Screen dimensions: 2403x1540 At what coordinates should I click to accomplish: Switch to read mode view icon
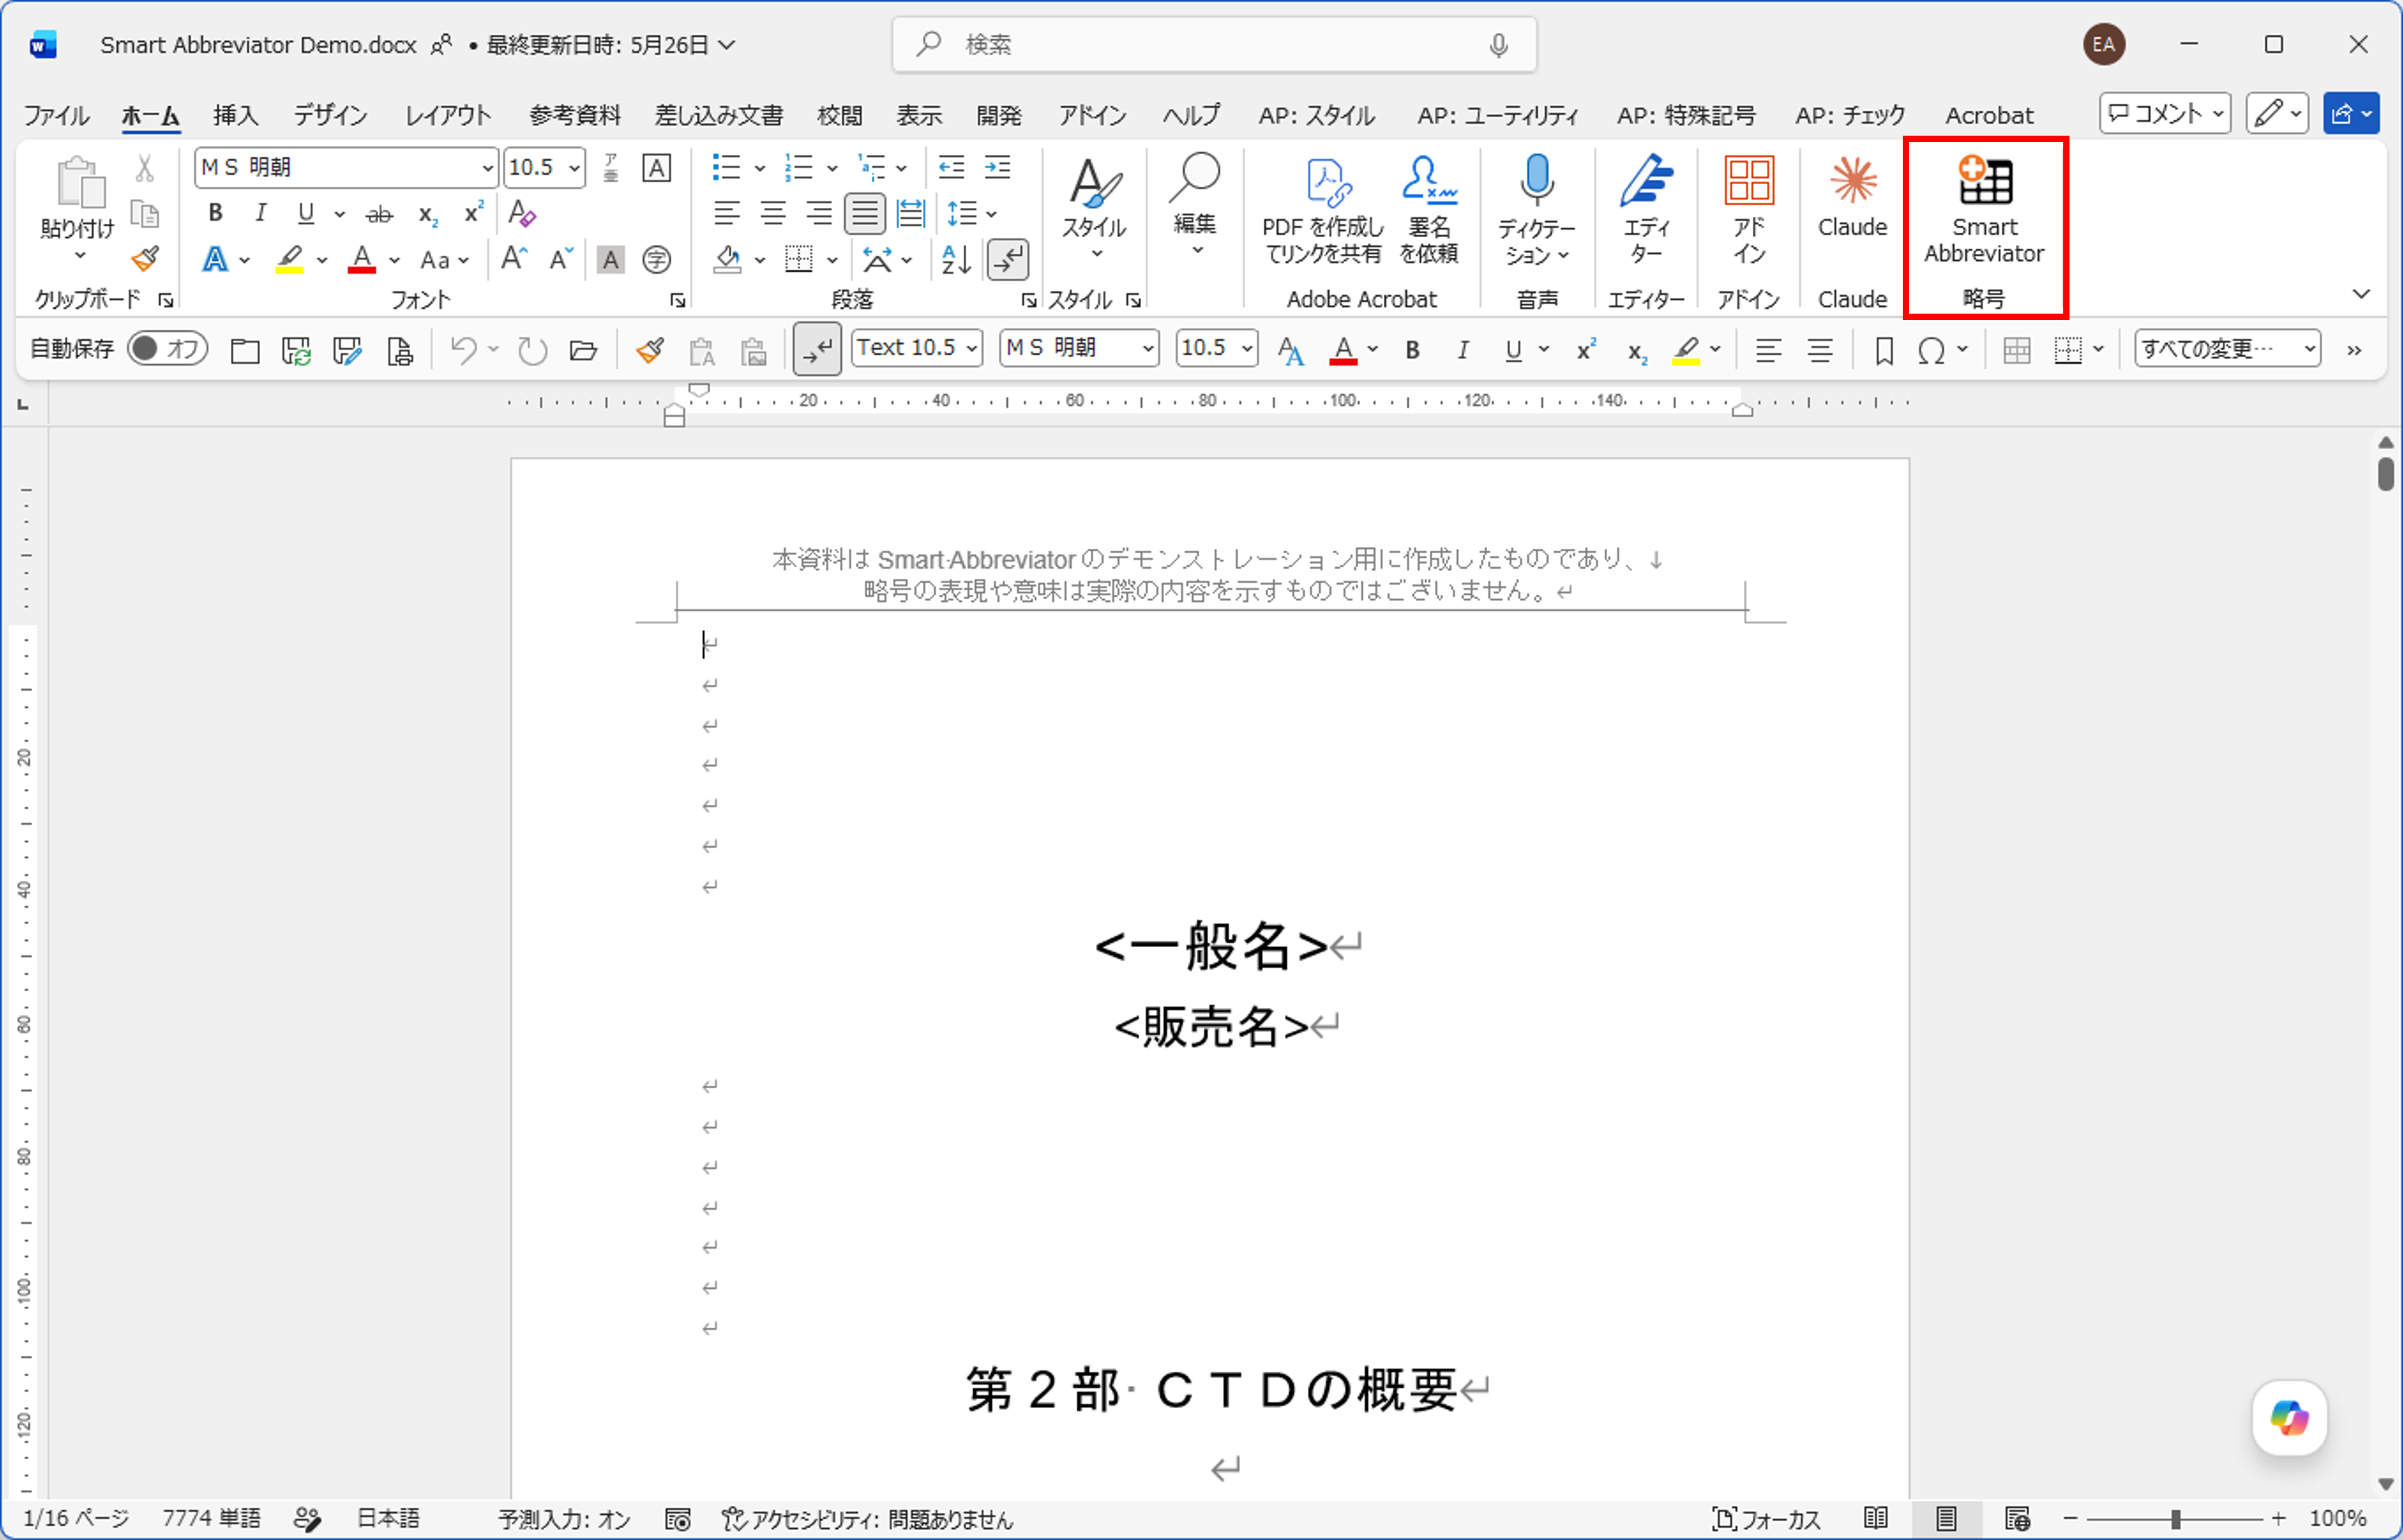(x=1875, y=1519)
